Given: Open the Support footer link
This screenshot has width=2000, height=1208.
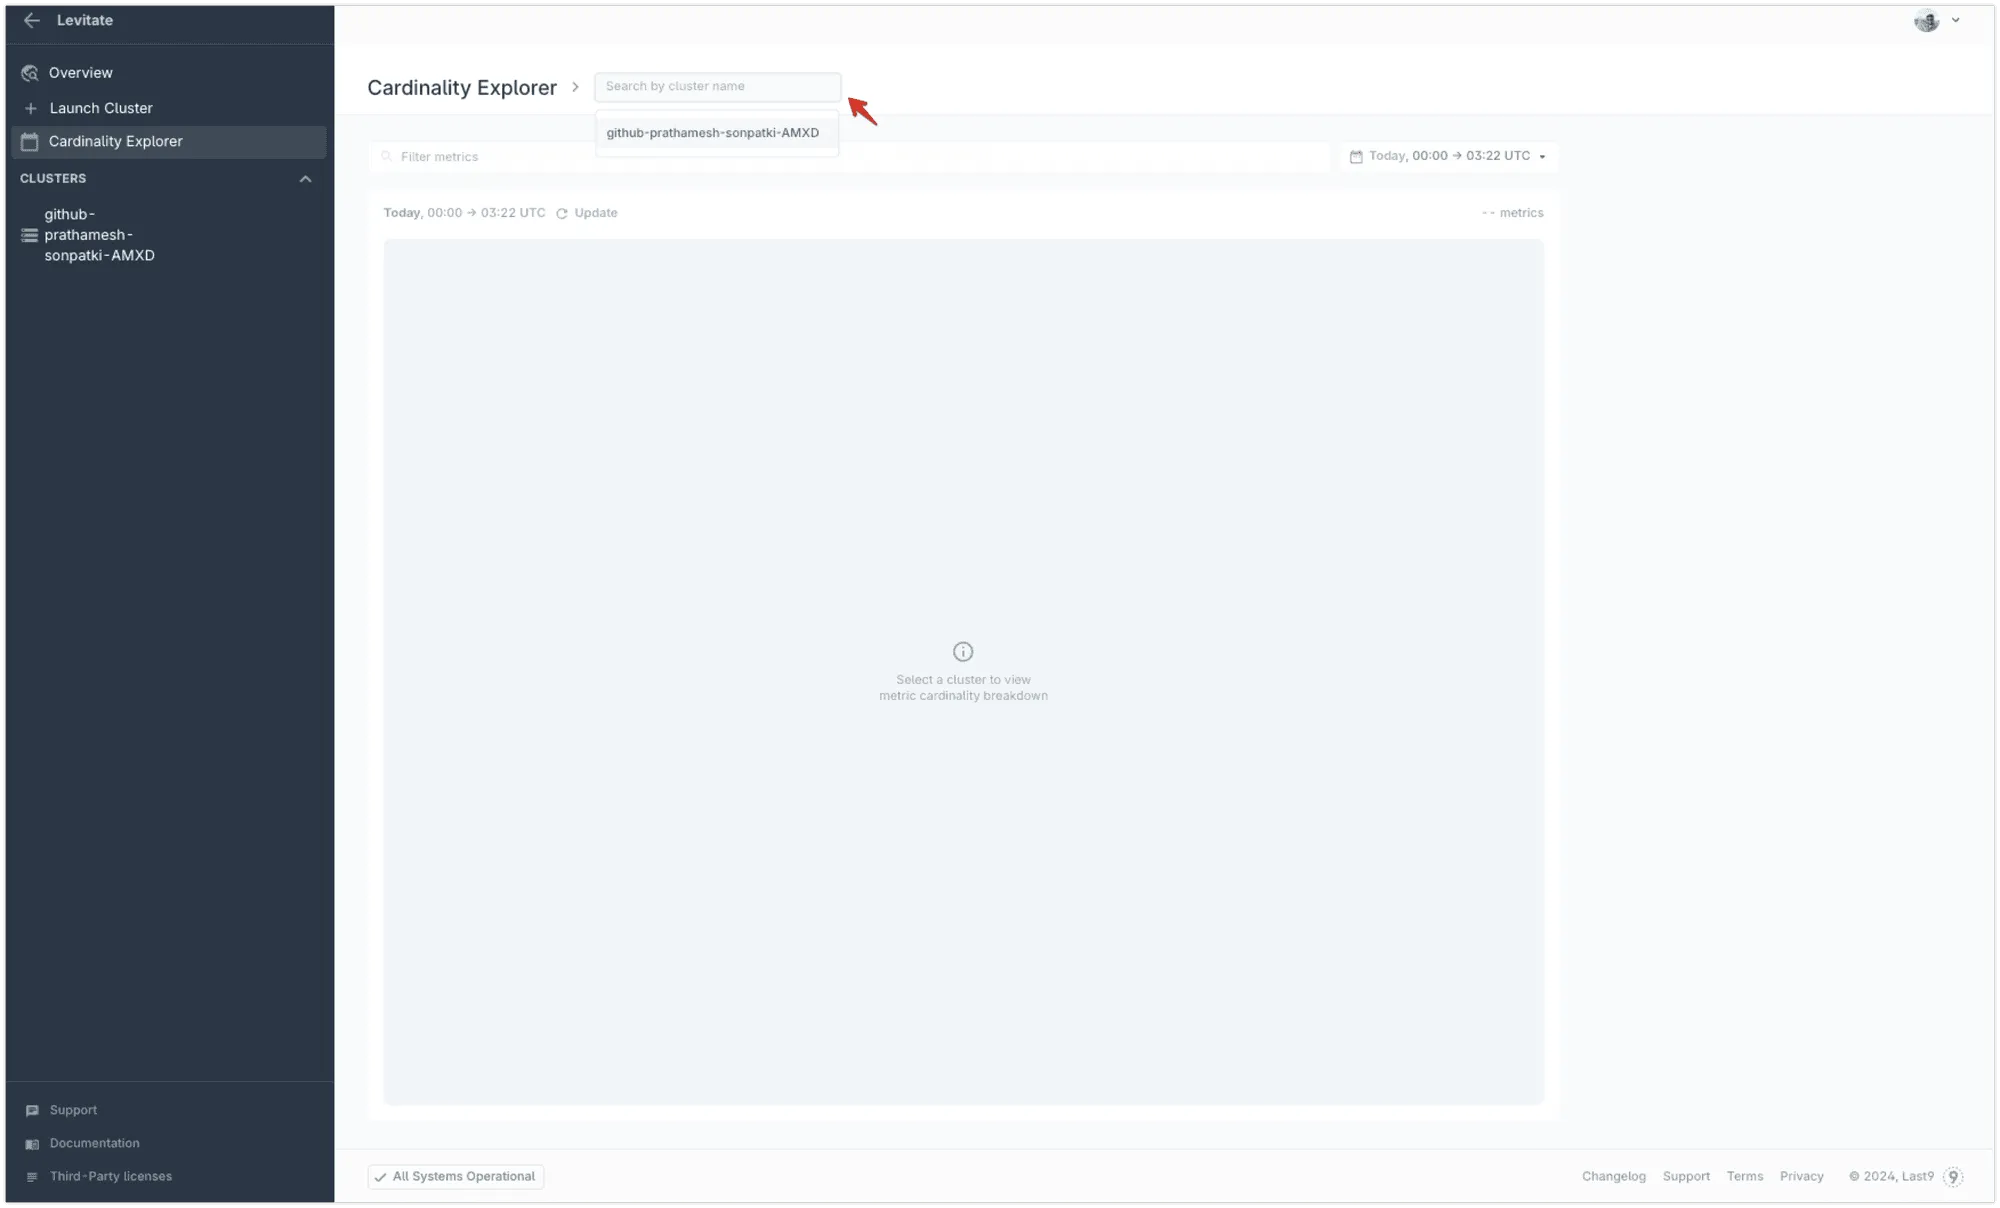Looking at the screenshot, I should click(1686, 1176).
